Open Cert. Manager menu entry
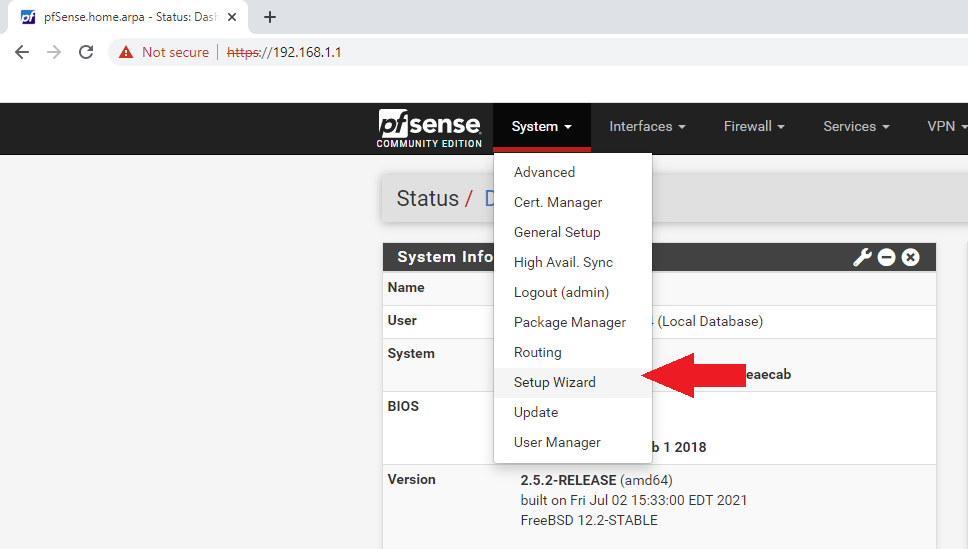Screen dimensions: 968x549 point(572,203)
